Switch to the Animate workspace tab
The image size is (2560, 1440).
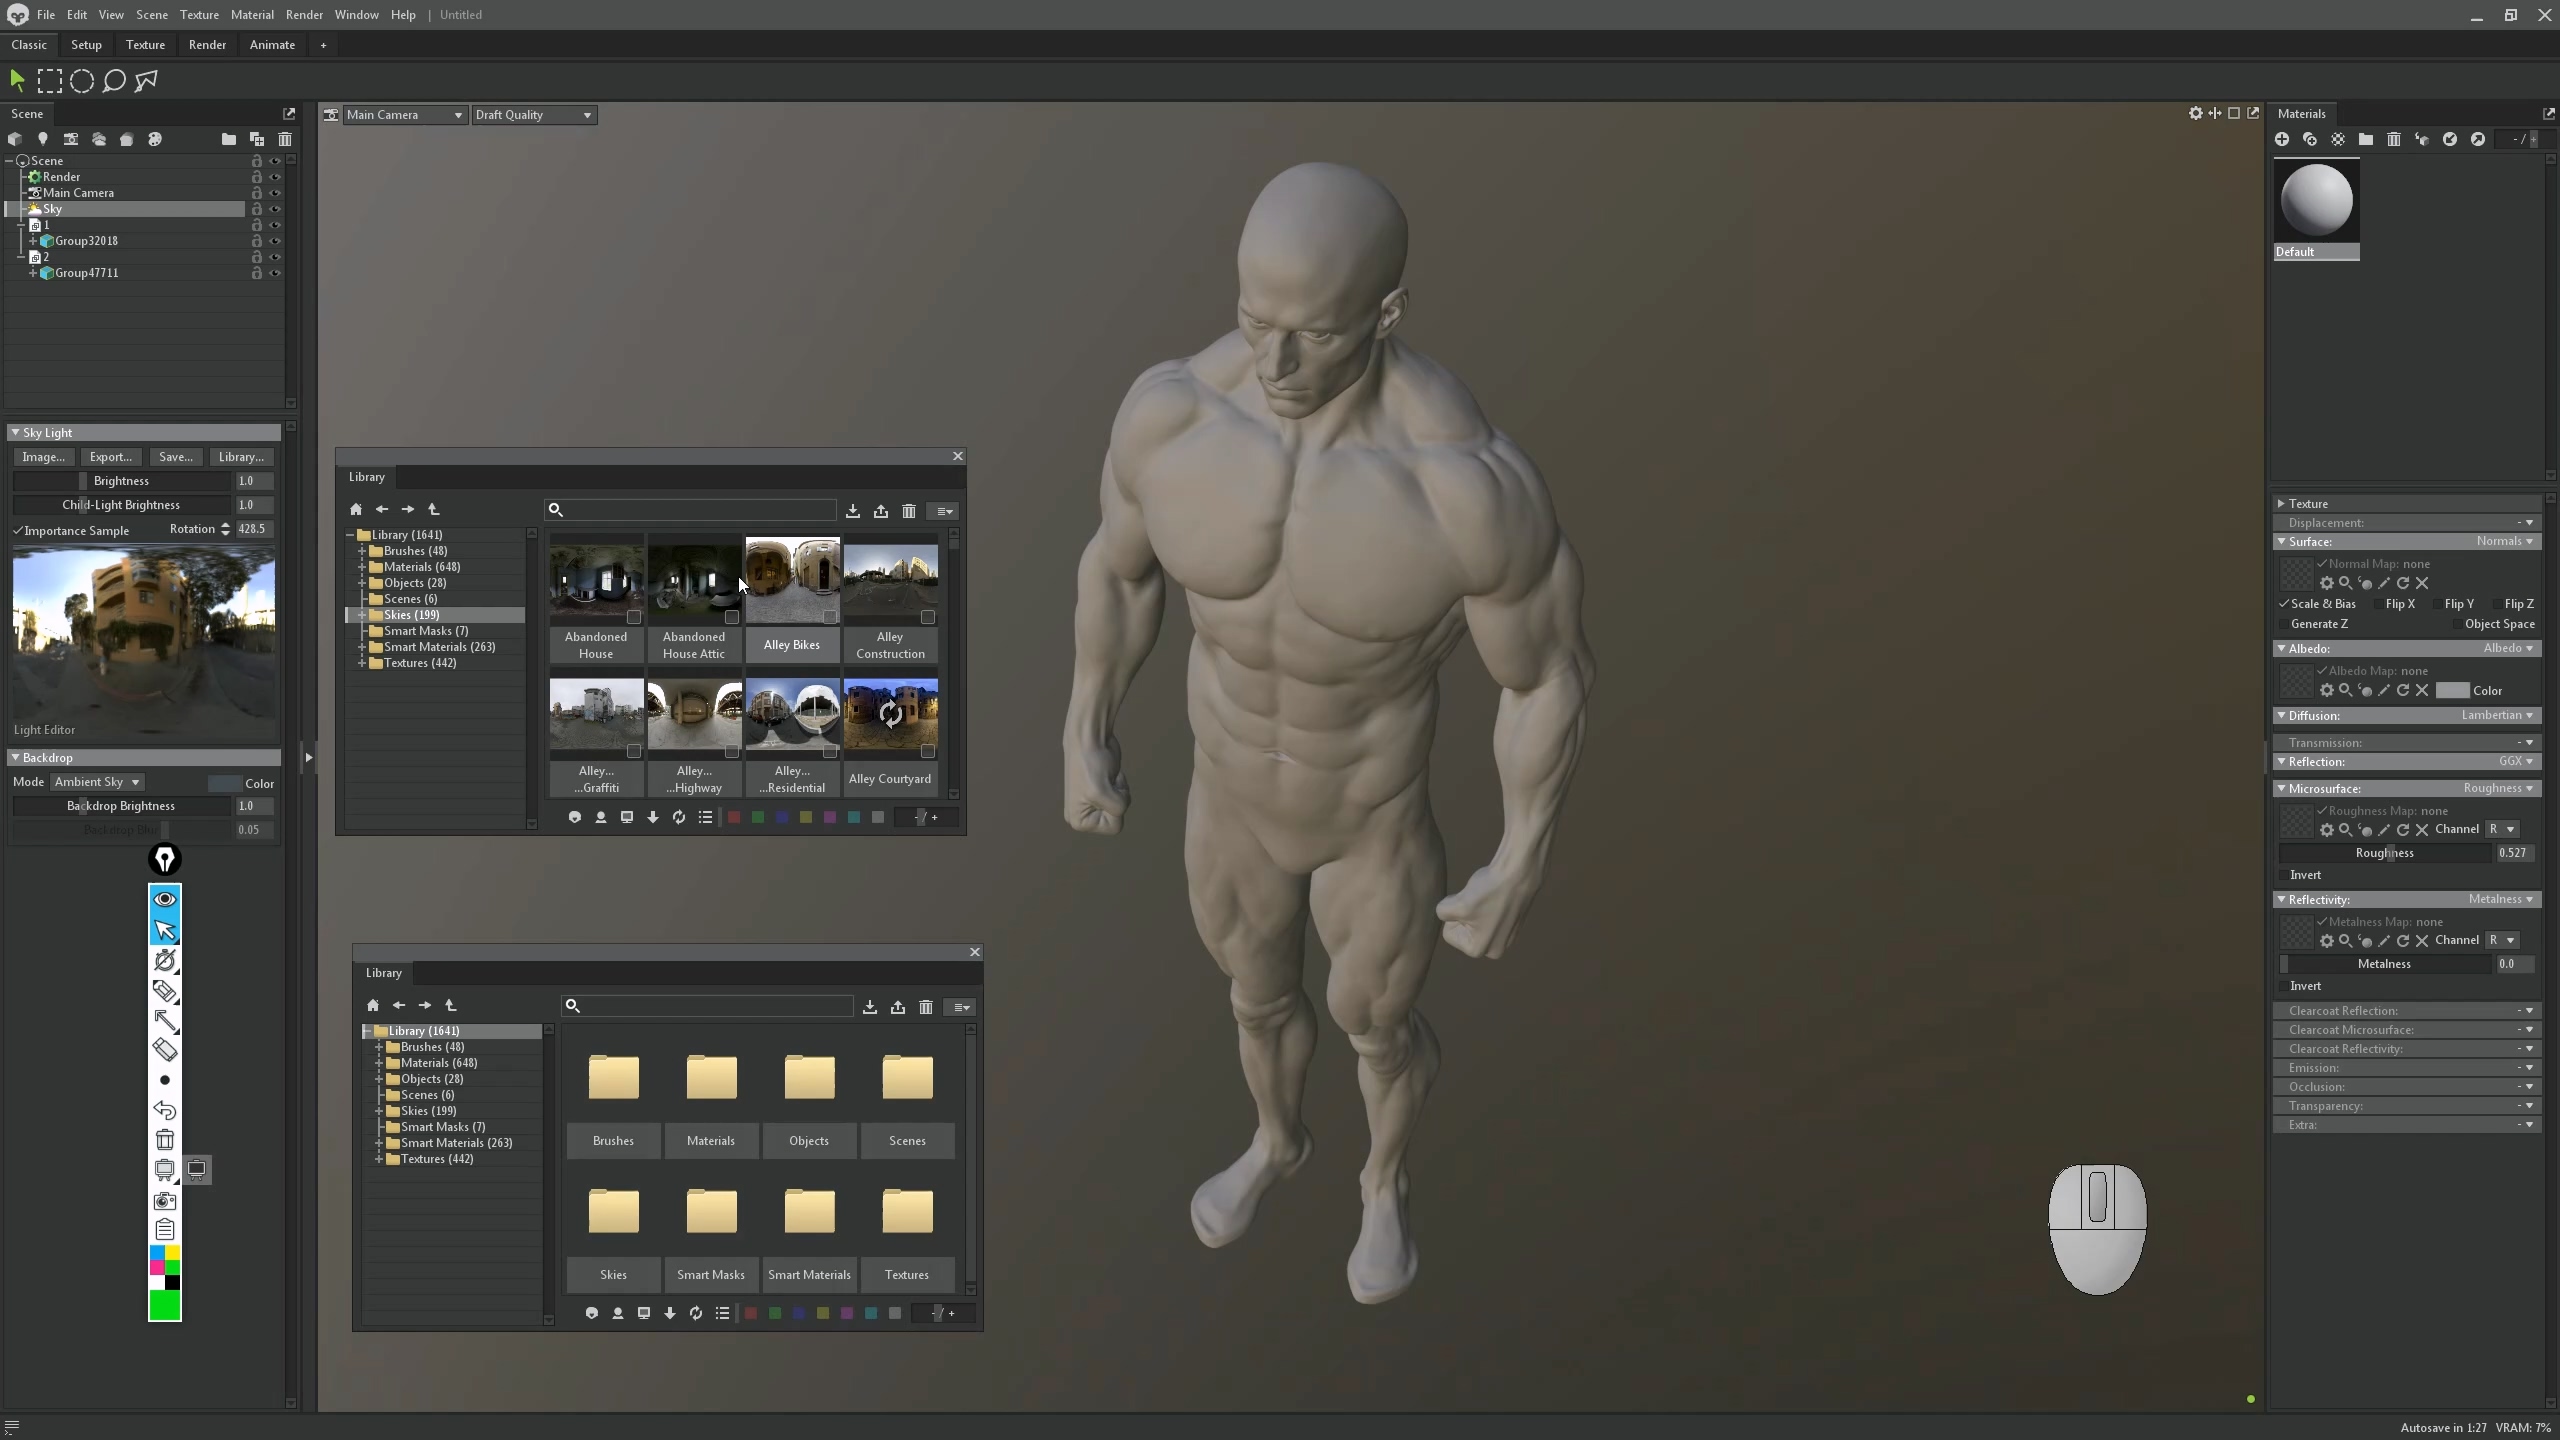coord(272,45)
